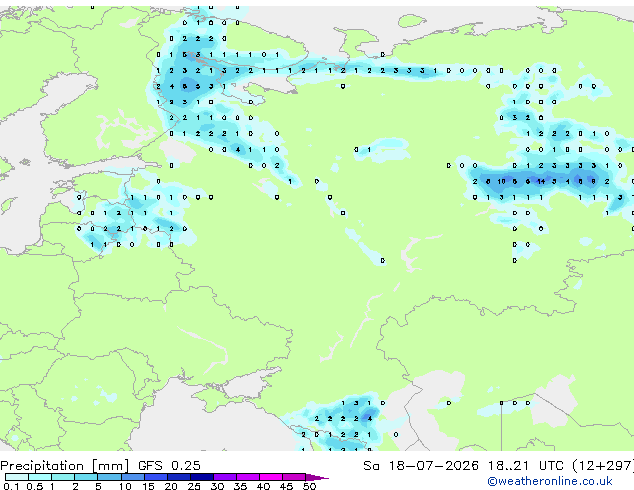This screenshot has width=634, height=490.
Task: Pick the 45–50 mm legend swatch
Action: pyautogui.click(x=294, y=477)
